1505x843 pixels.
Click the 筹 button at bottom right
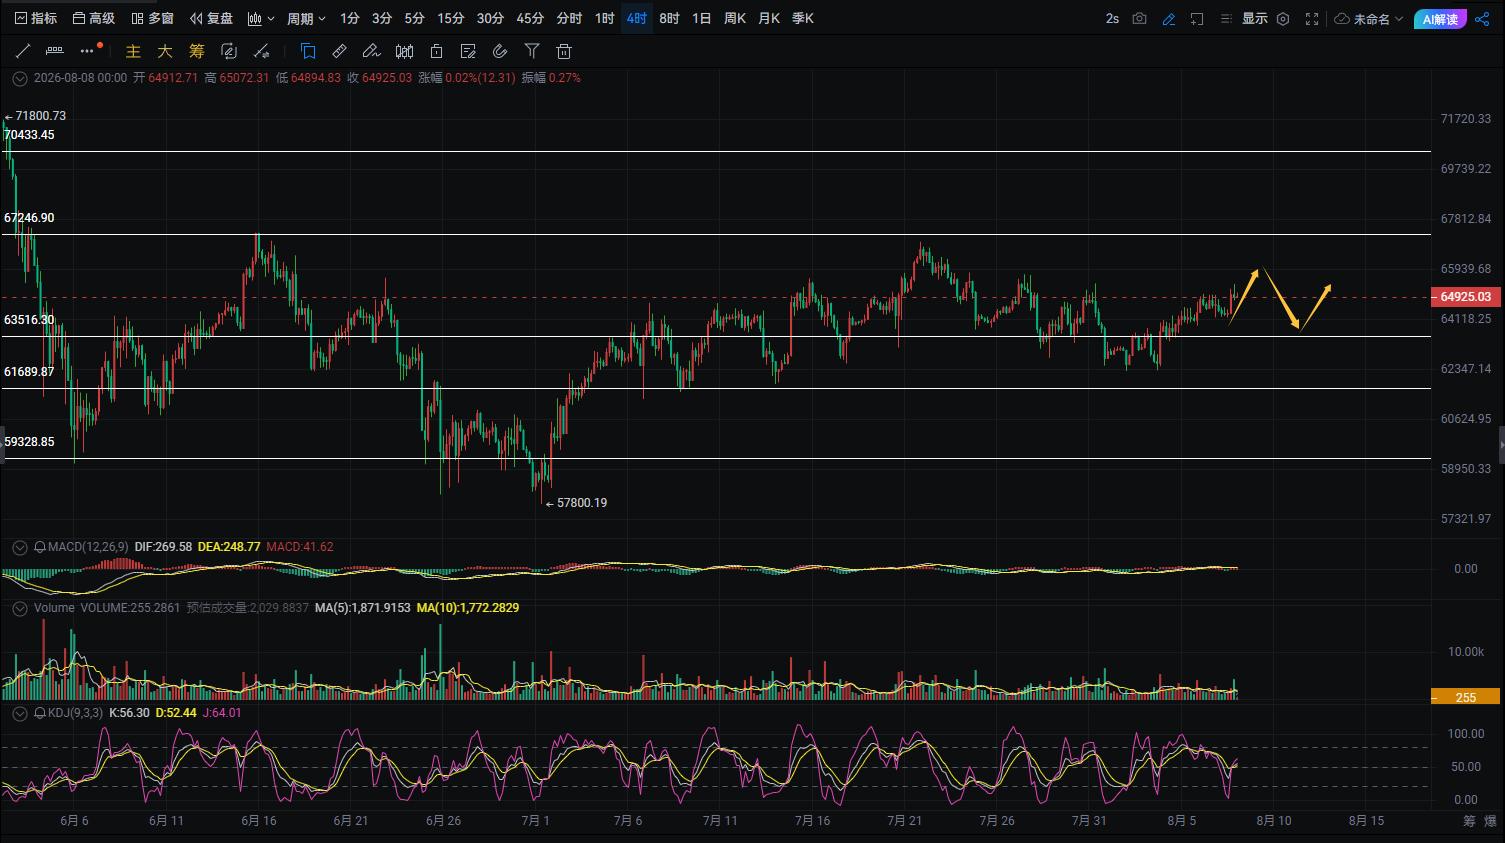point(1469,821)
